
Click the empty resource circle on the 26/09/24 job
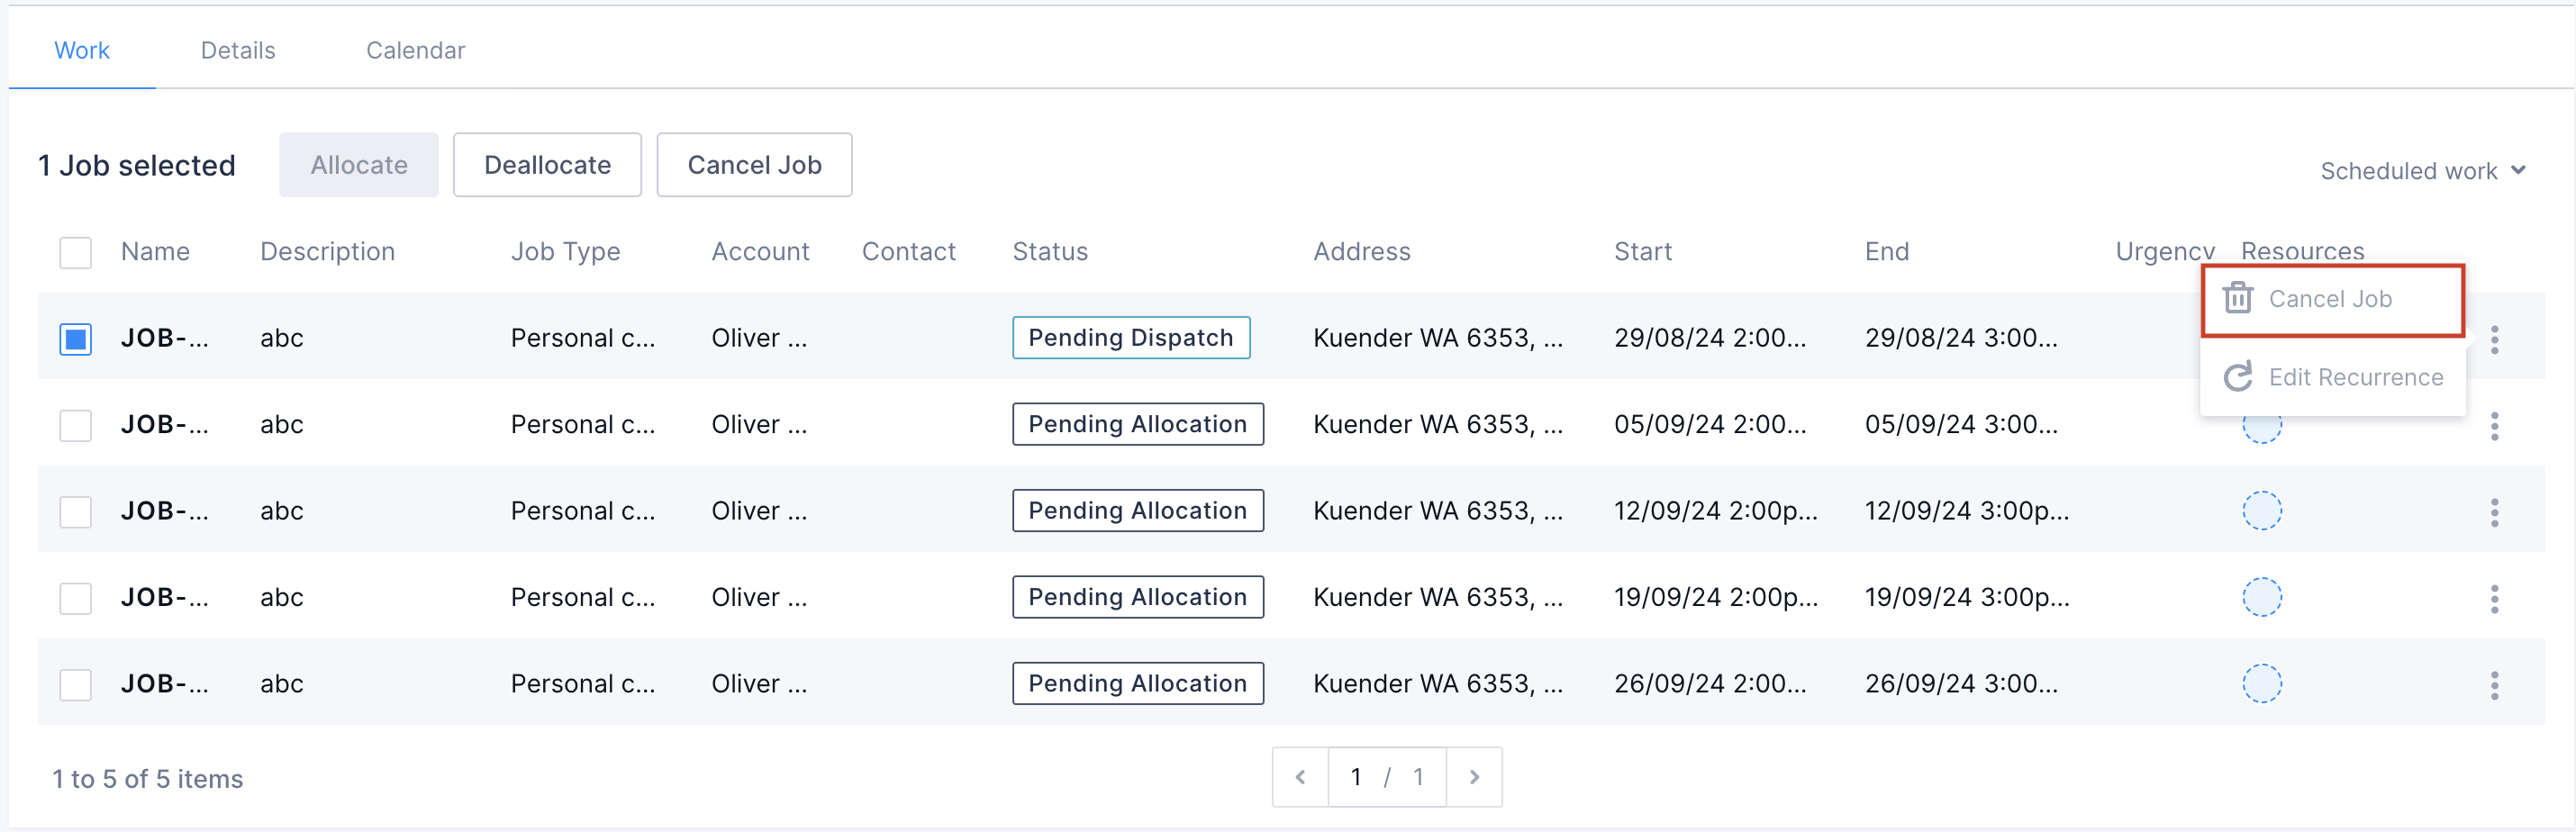[x=2261, y=684]
